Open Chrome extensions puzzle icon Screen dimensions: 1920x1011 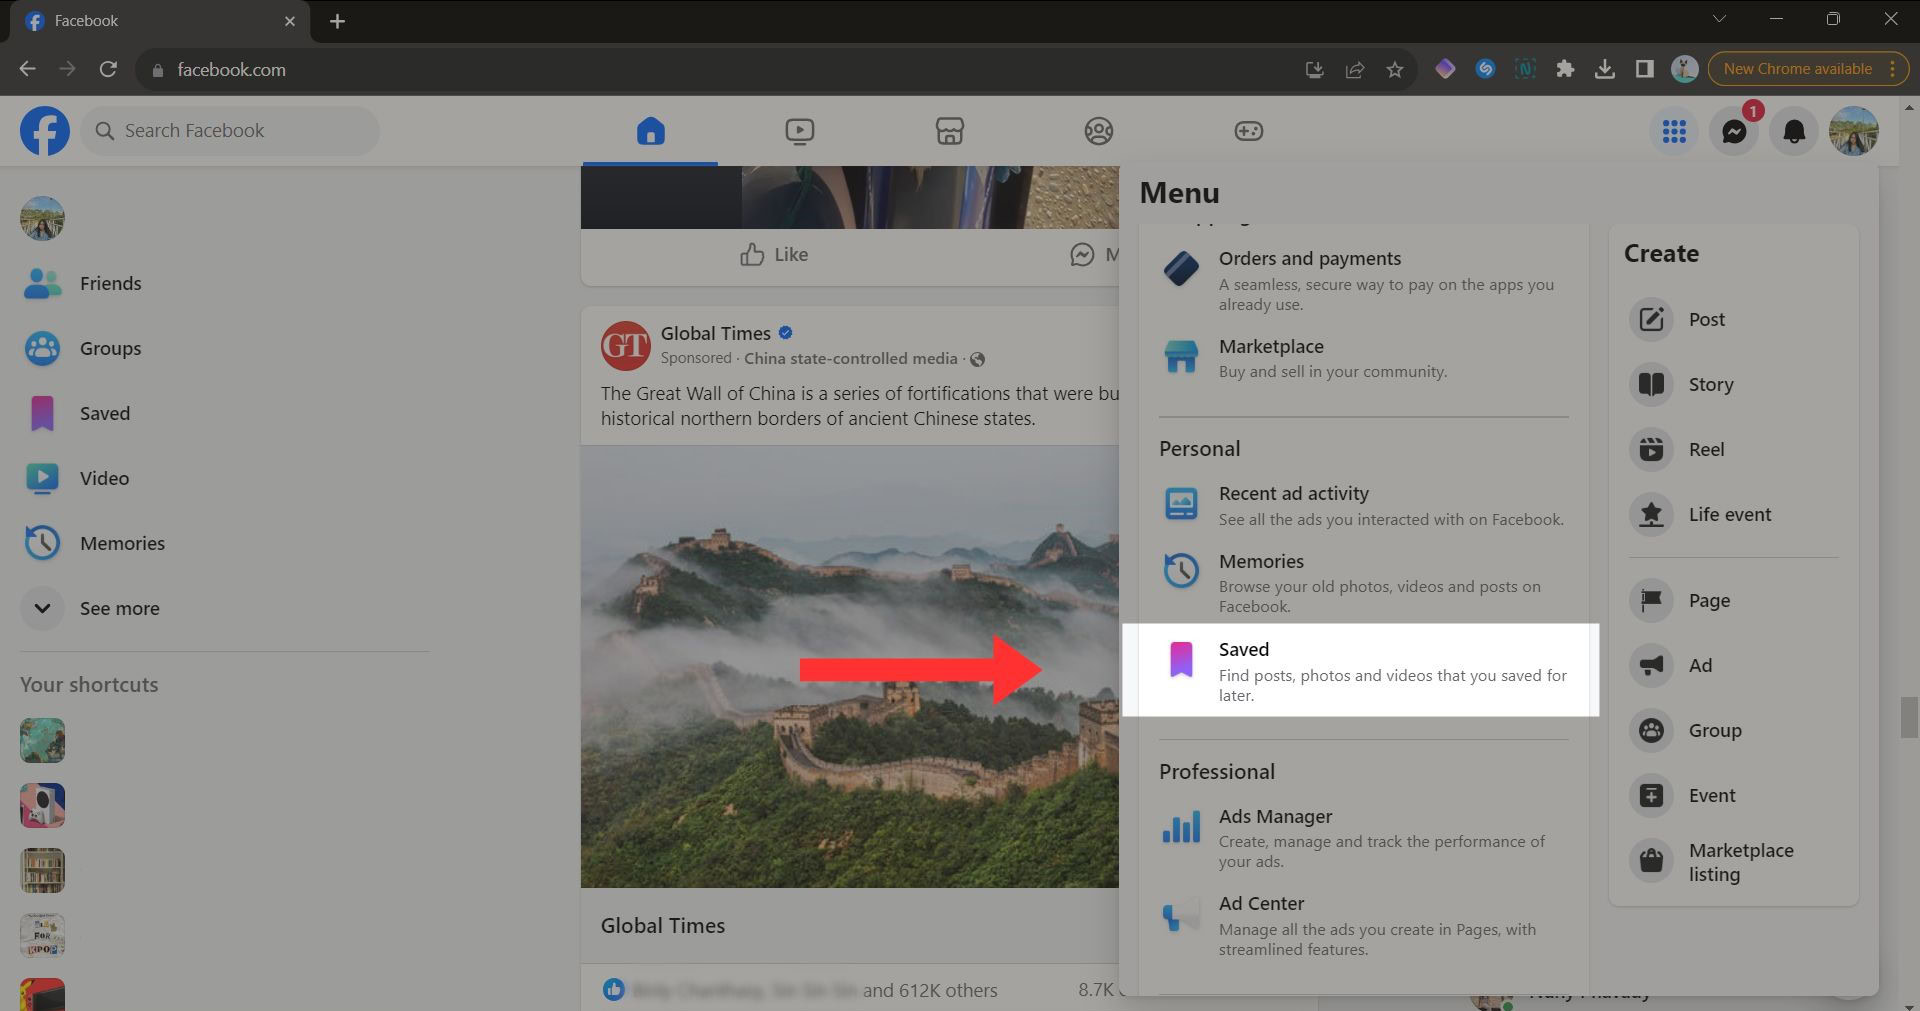click(x=1565, y=69)
